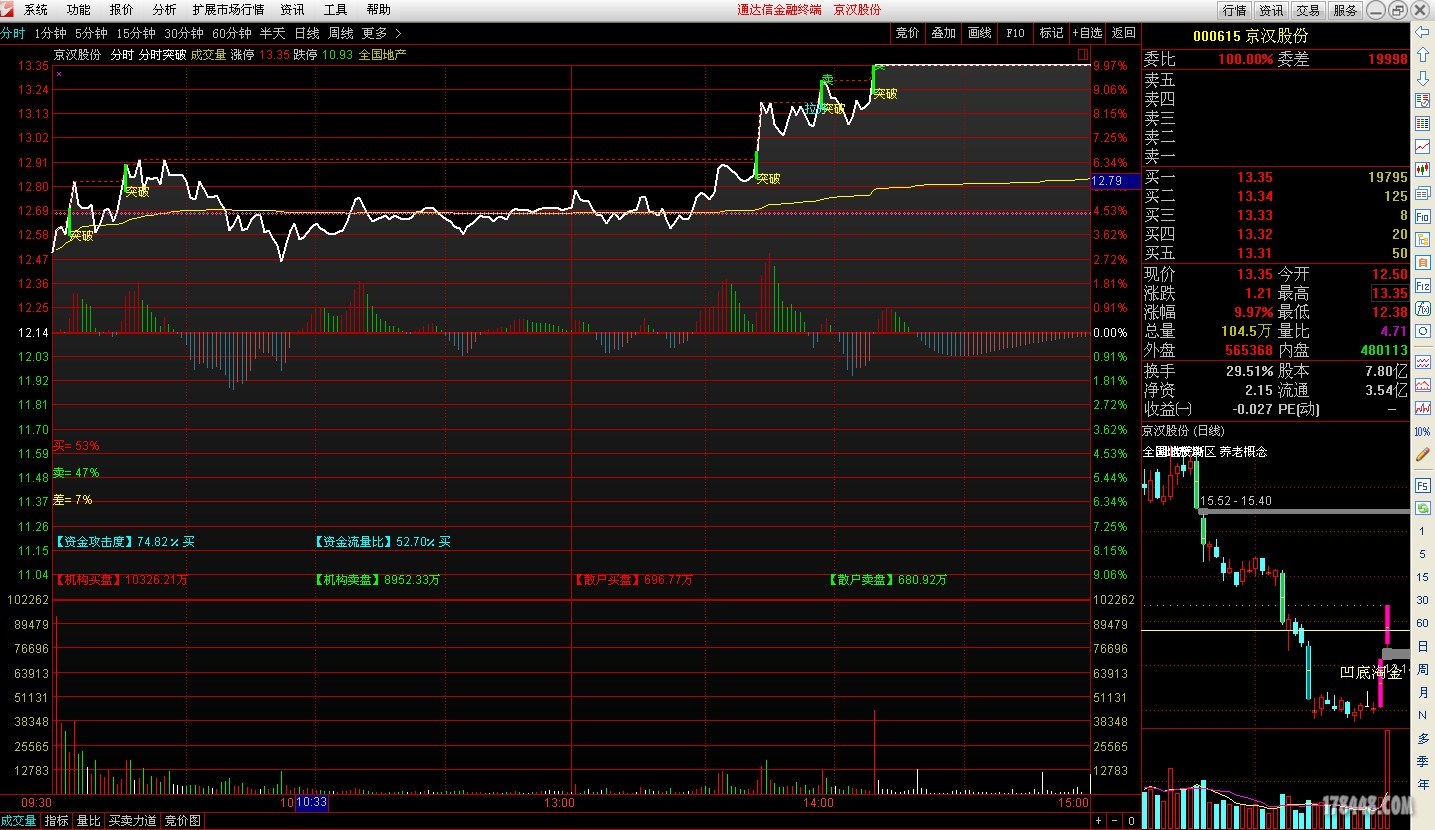This screenshot has width=1435, height=830.
Task: Select 多 multi-period in sidebar
Action: coord(1422,738)
